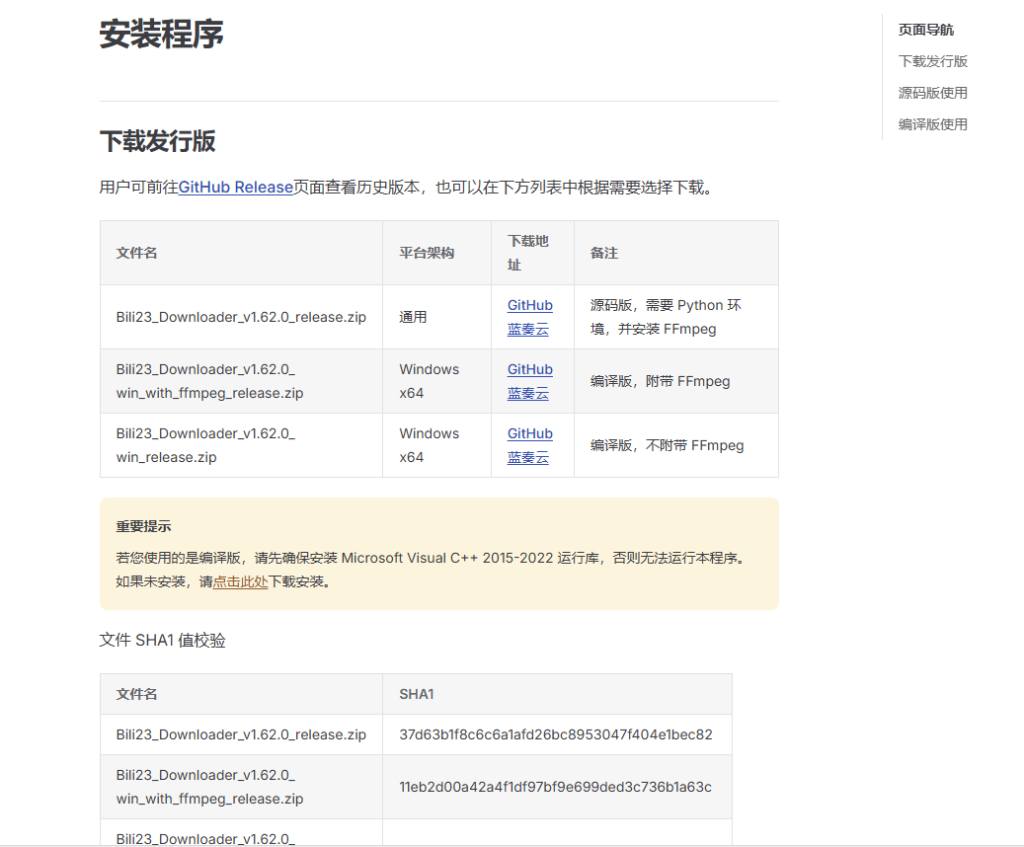Image resolution: width=1024 pixels, height=847 pixels.
Task: Click 蓝奏云 link for 不附带 FFmpeg build
Action: tap(528, 458)
